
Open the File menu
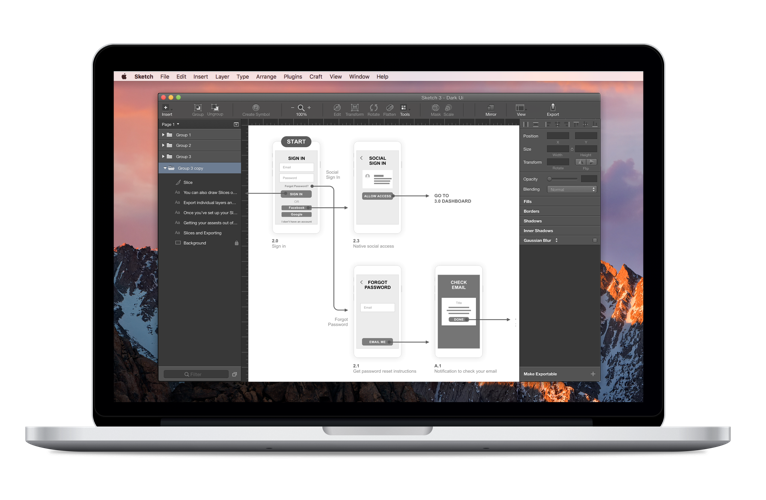click(x=165, y=77)
